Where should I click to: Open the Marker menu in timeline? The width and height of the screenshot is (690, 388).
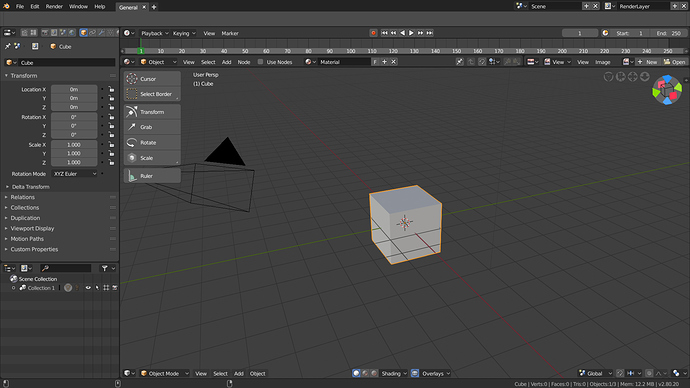(230, 33)
